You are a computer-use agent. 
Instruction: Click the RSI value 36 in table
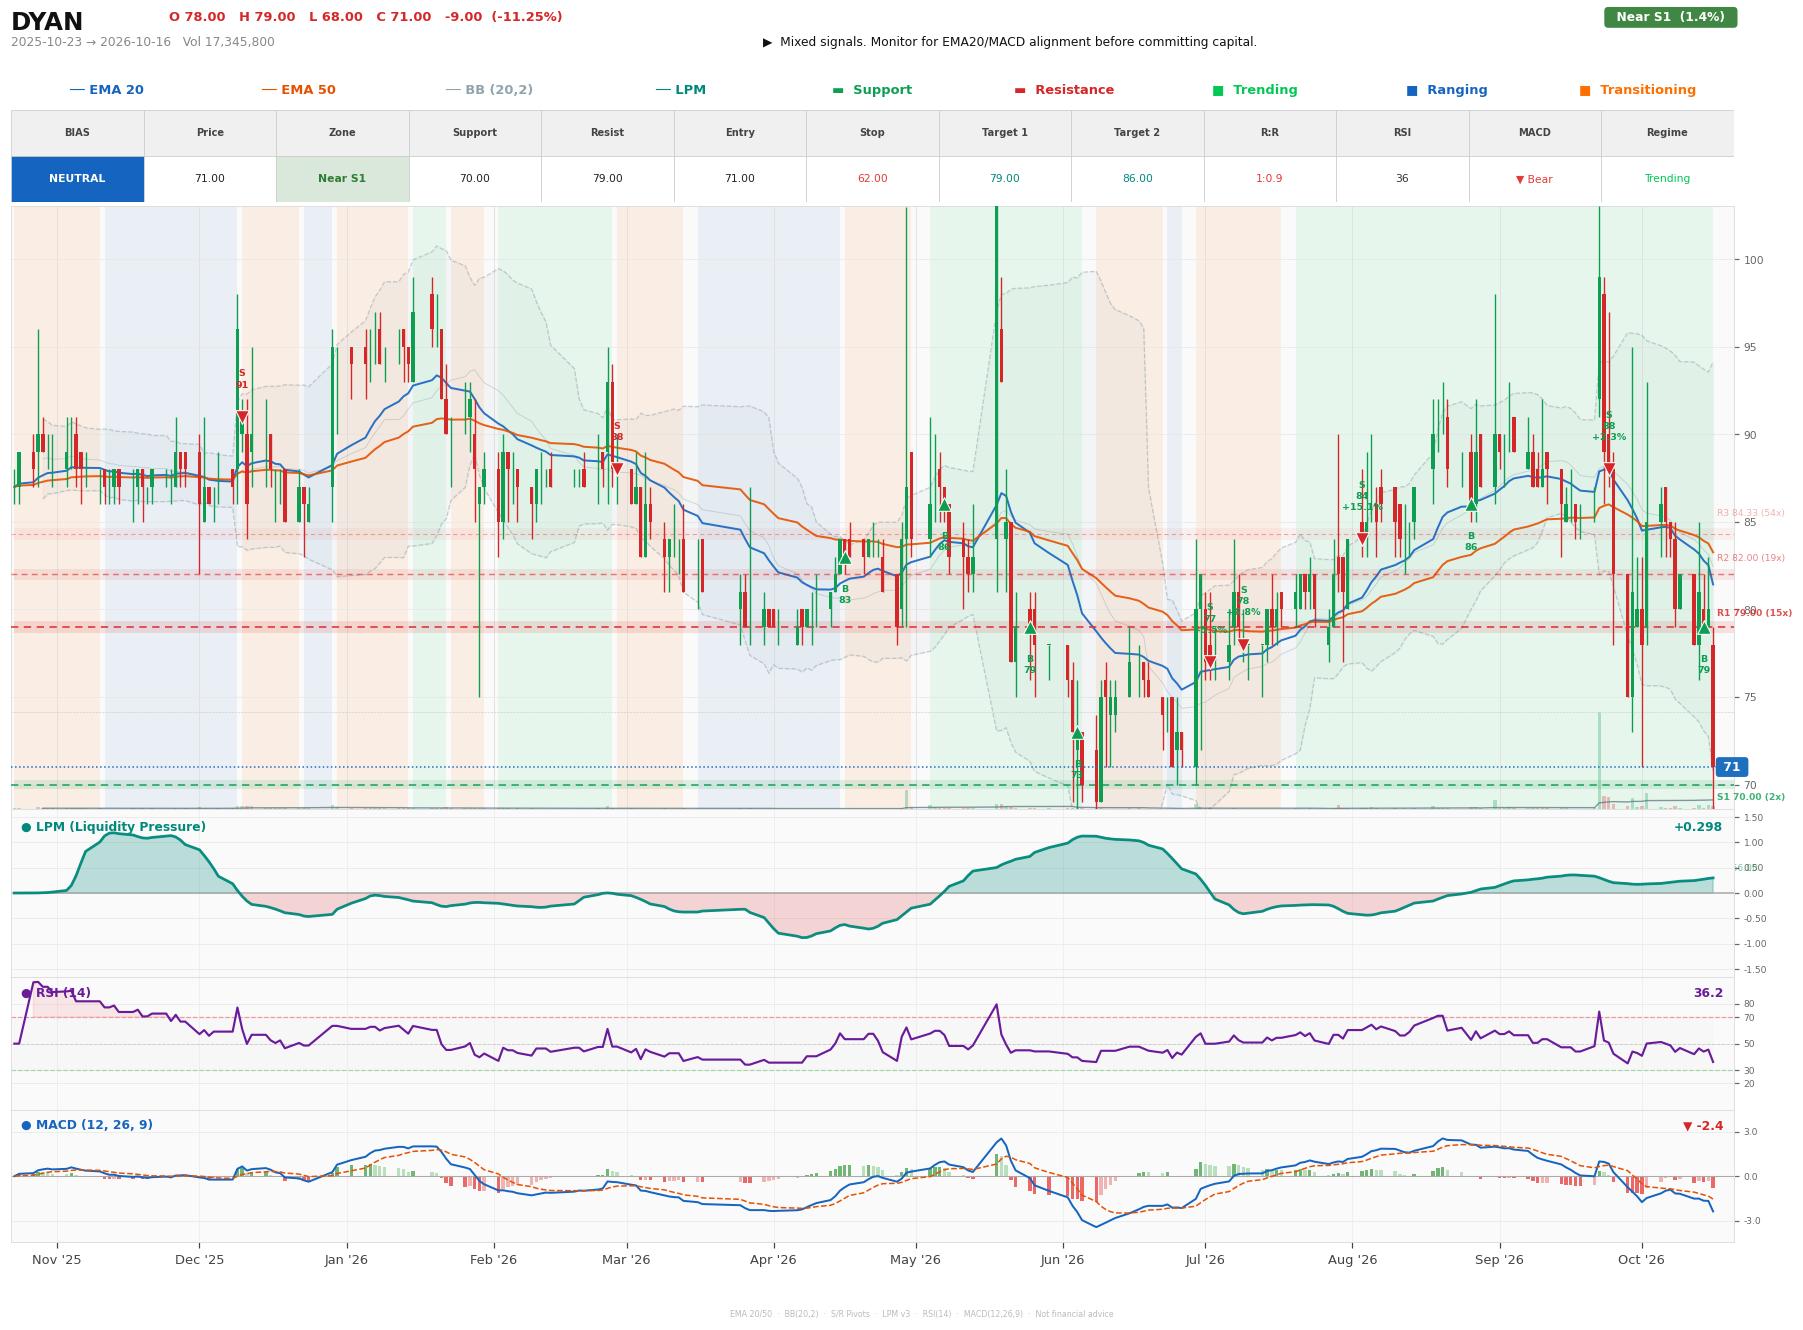point(1402,179)
